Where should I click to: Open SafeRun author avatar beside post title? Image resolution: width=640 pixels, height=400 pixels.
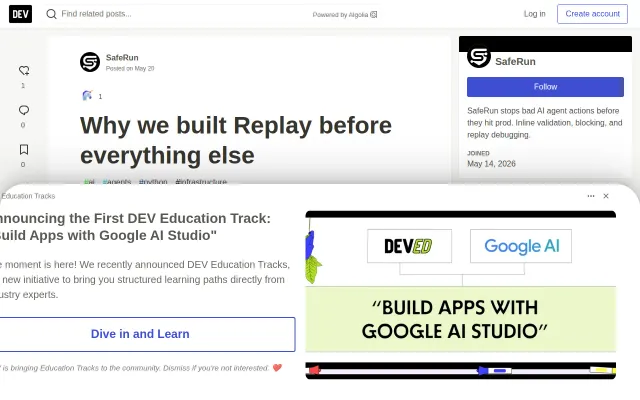point(90,62)
